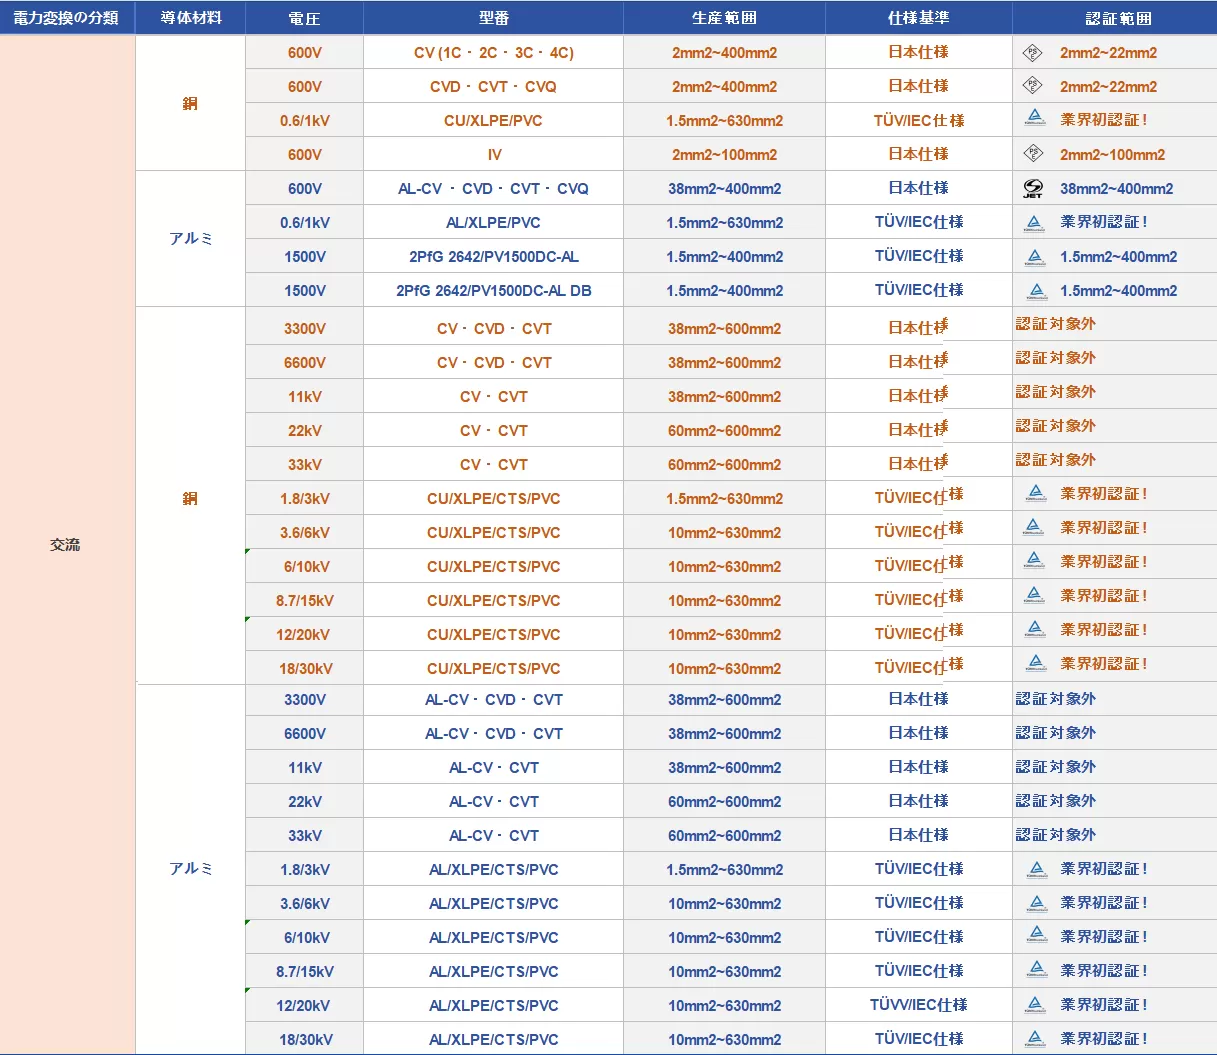Click PSE mark in CV (1C・2C・3C・4C) row
The width and height of the screenshot is (1217, 1055).
[1033, 53]
